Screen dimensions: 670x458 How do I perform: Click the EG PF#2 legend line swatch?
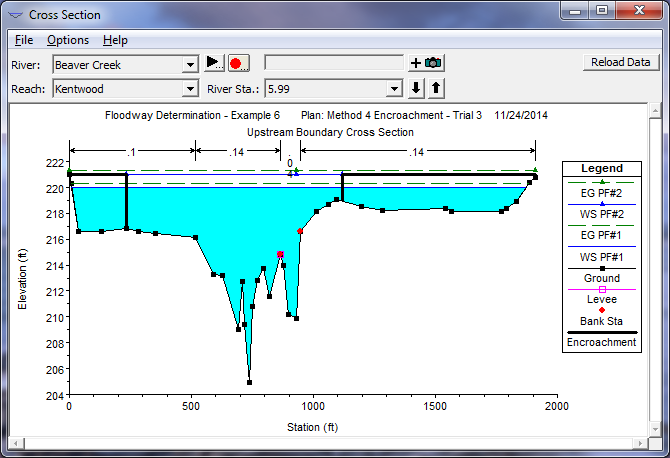tap(602, 182)
